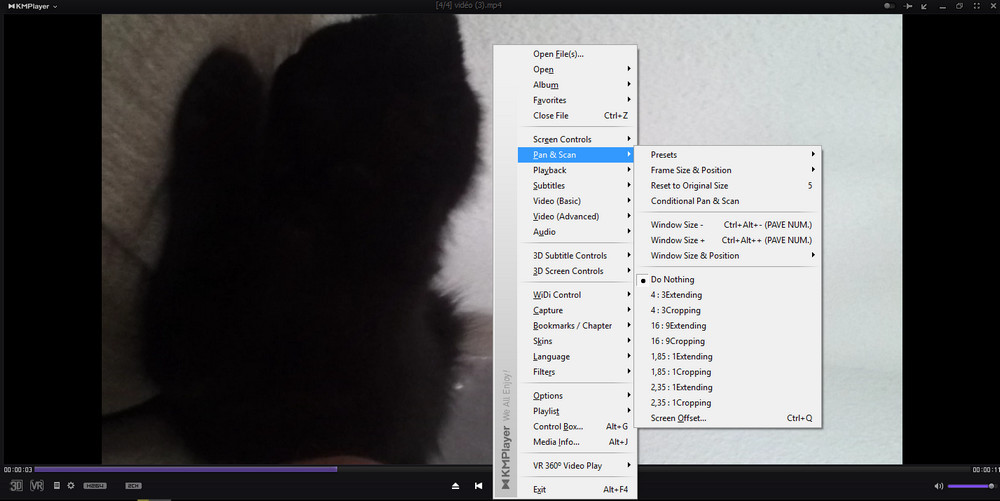The image size is (1000, 501).
Task: Choose Exit from the context menu
Action: click(577, 490)
